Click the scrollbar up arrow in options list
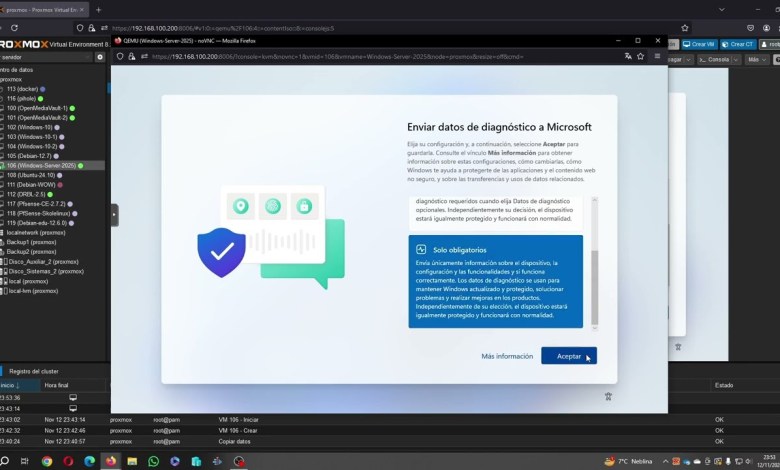Viewport: 780px width, 470px height. coord(594,199)
